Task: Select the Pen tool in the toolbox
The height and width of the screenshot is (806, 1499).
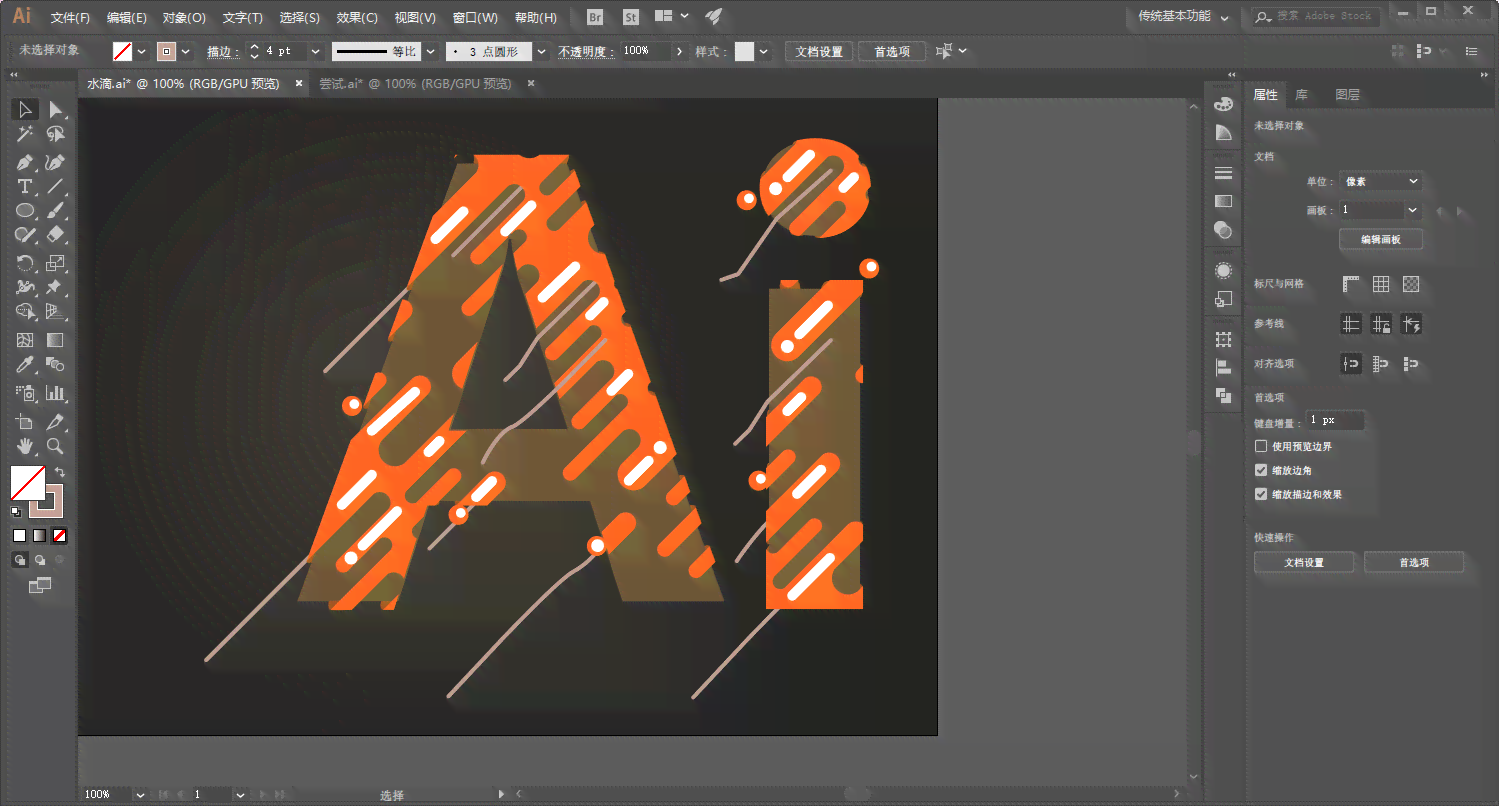Action: [25, 161]
